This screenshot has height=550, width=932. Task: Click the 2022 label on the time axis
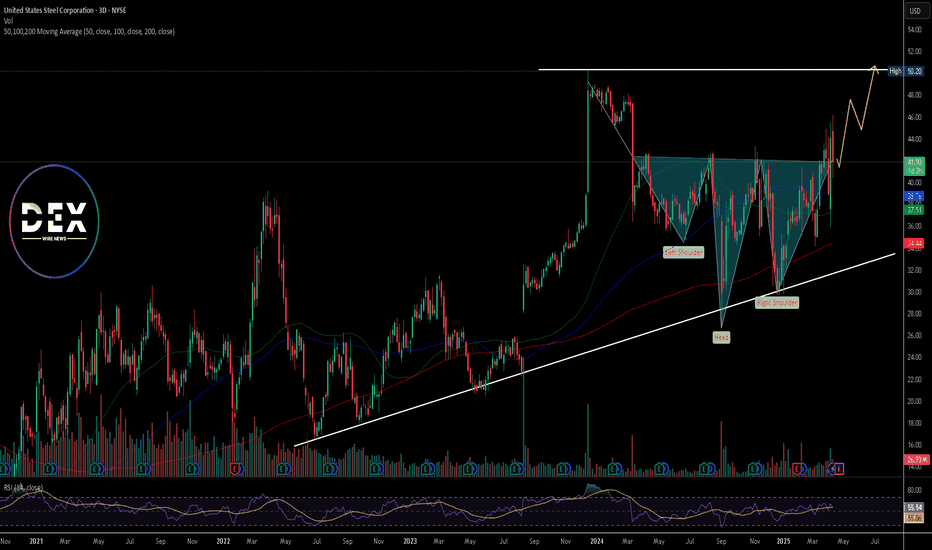point(223,541)
